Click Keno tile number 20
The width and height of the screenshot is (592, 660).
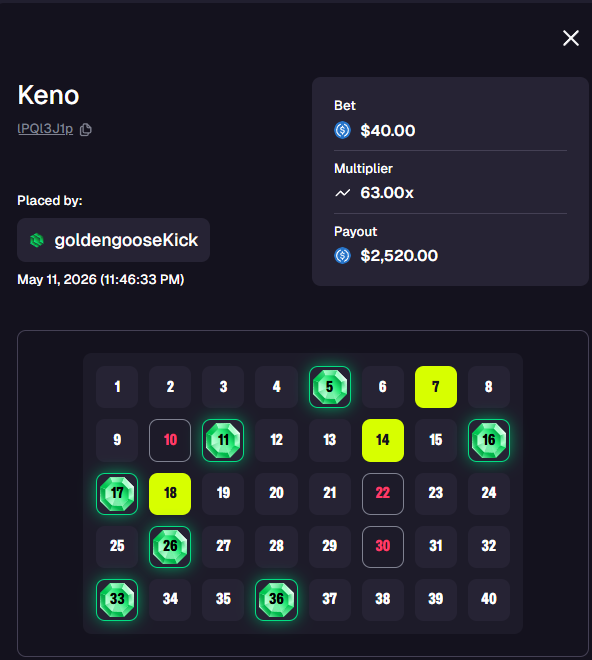point(276,493)
